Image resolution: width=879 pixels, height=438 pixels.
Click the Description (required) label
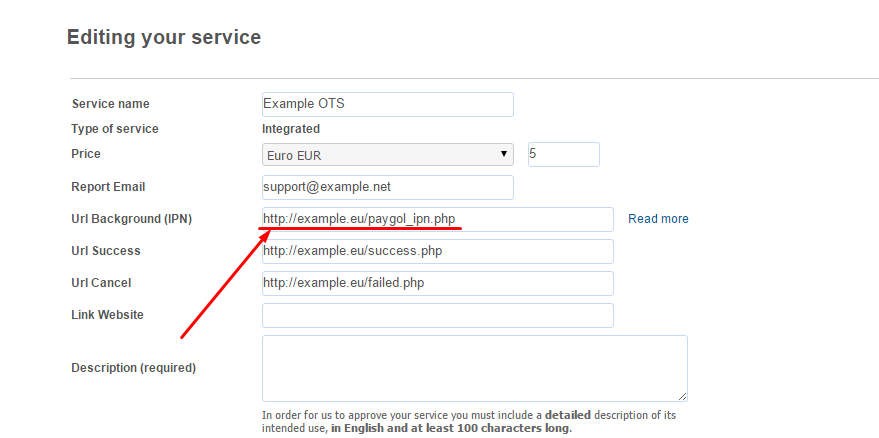click(x=133, y=368)
